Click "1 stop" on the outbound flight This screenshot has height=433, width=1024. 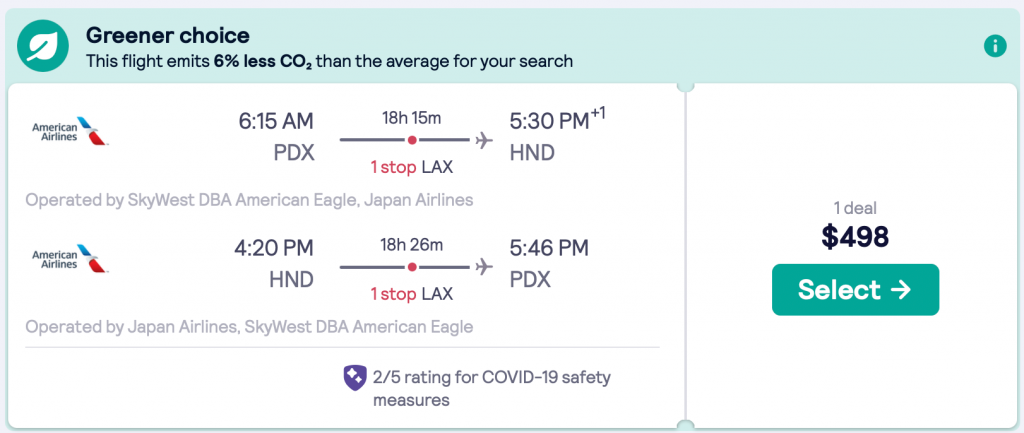click(x=392, y=167)
